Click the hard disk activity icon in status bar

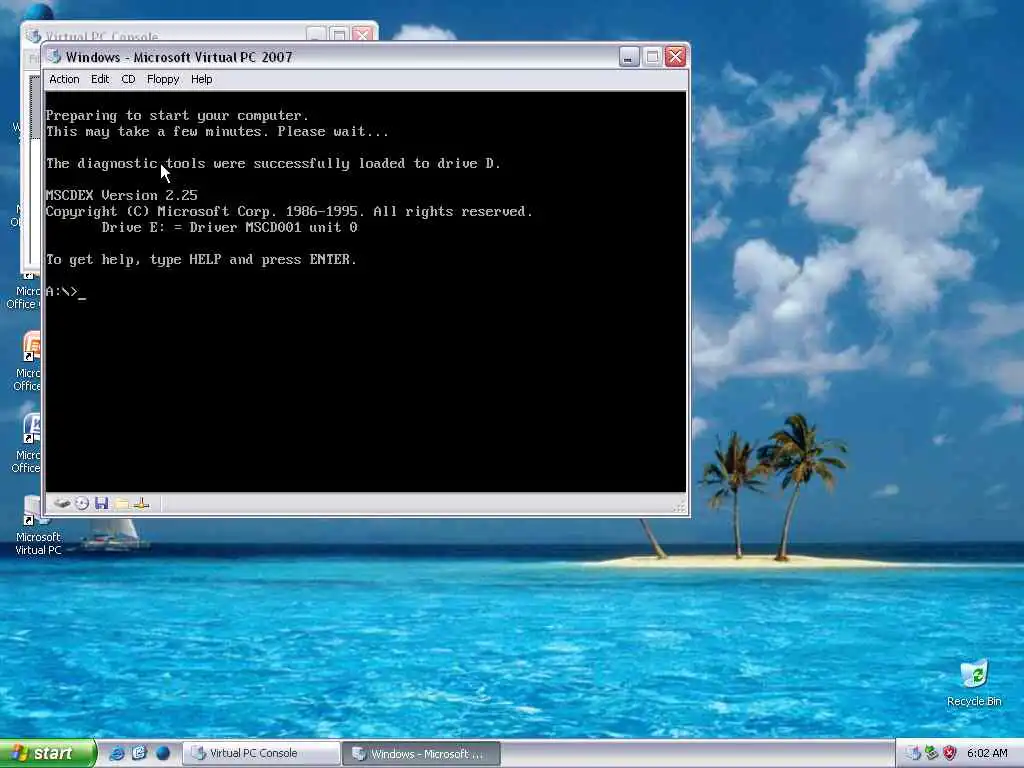tap(62, 504)
